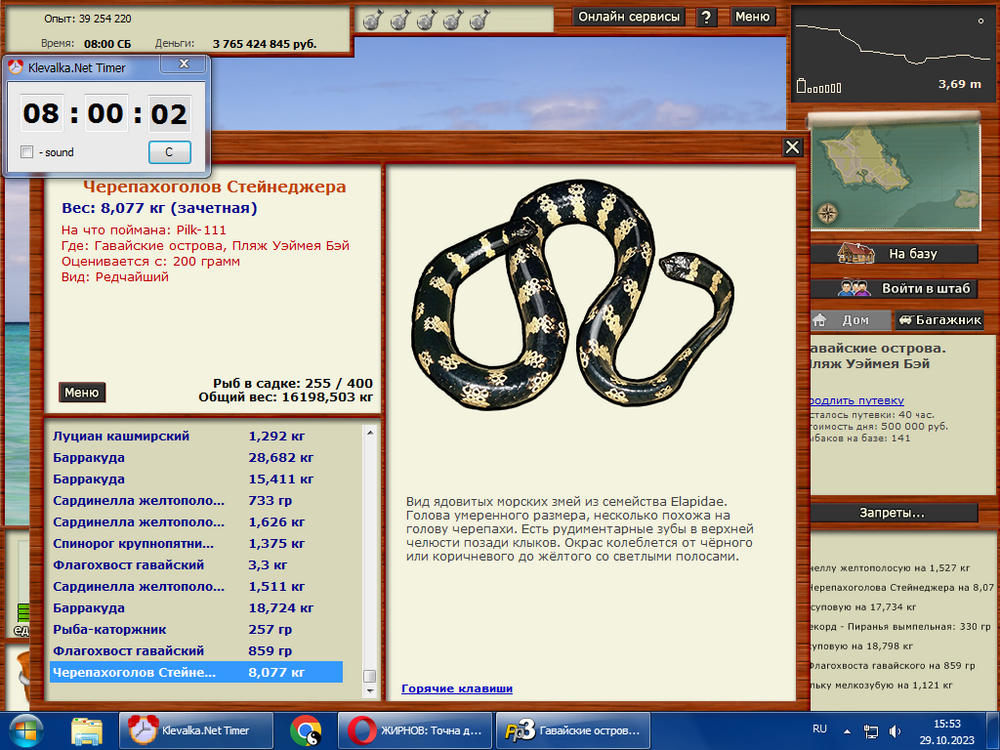Click the speaker volume icon in system tray
The image size is (1000, 750).
coord(895,731)
